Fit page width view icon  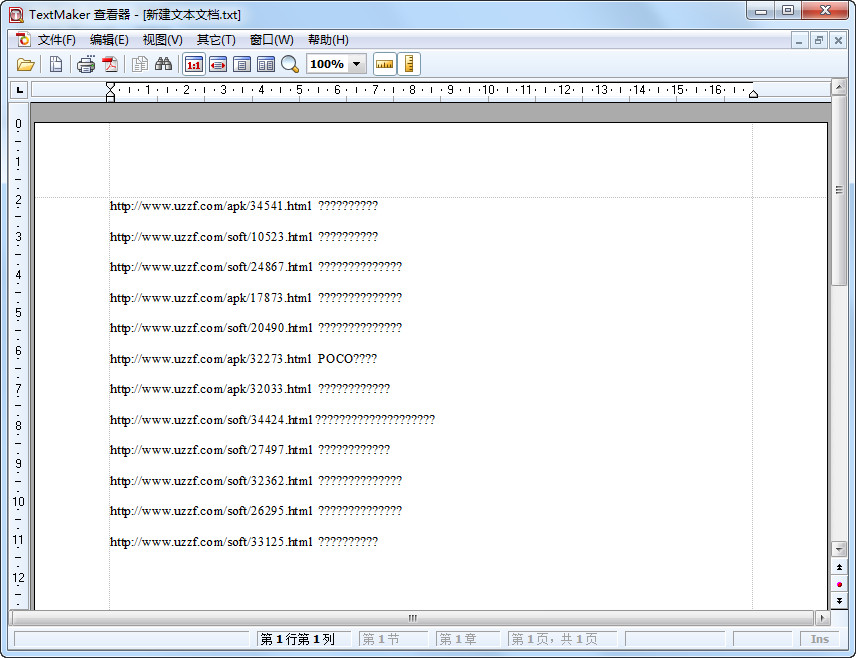(x=218, y=64)
